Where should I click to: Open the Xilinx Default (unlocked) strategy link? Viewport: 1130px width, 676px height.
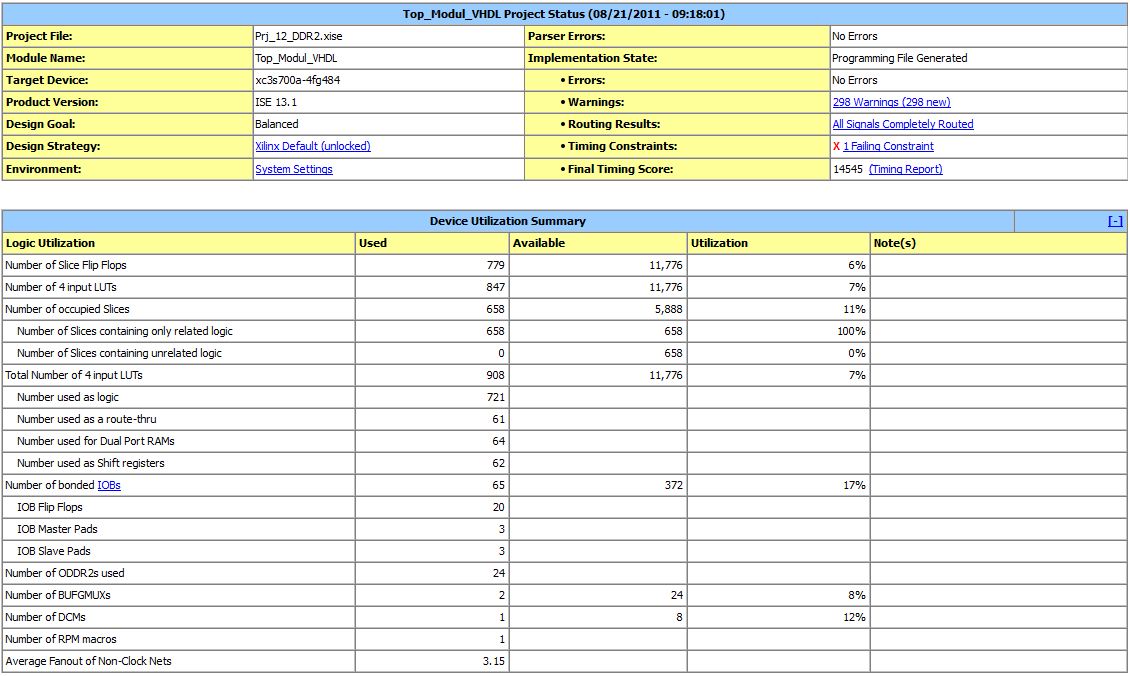(x=312, y=146)
